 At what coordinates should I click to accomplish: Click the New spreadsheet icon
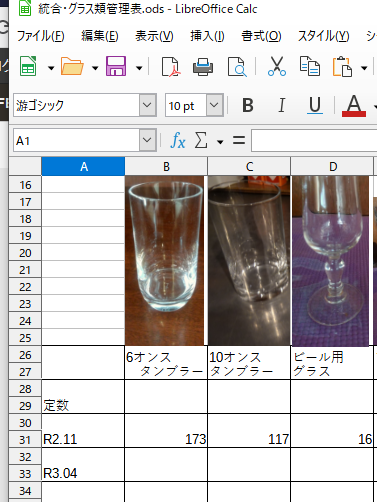click(28, 67)
